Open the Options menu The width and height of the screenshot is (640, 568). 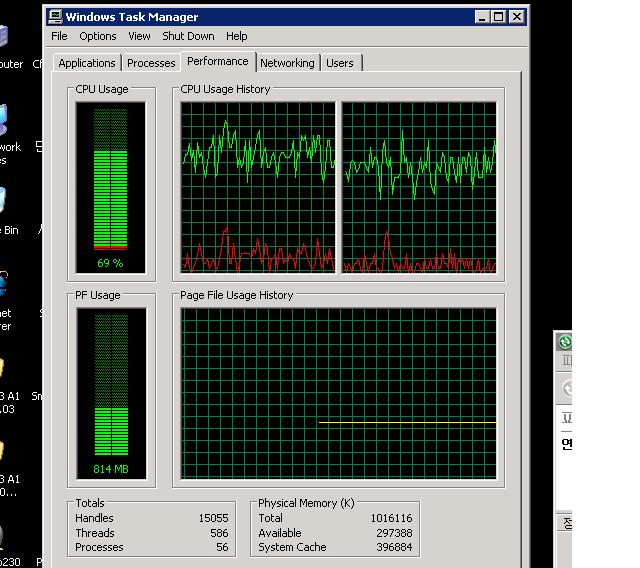pyautogui.click(x=98, y=36)
